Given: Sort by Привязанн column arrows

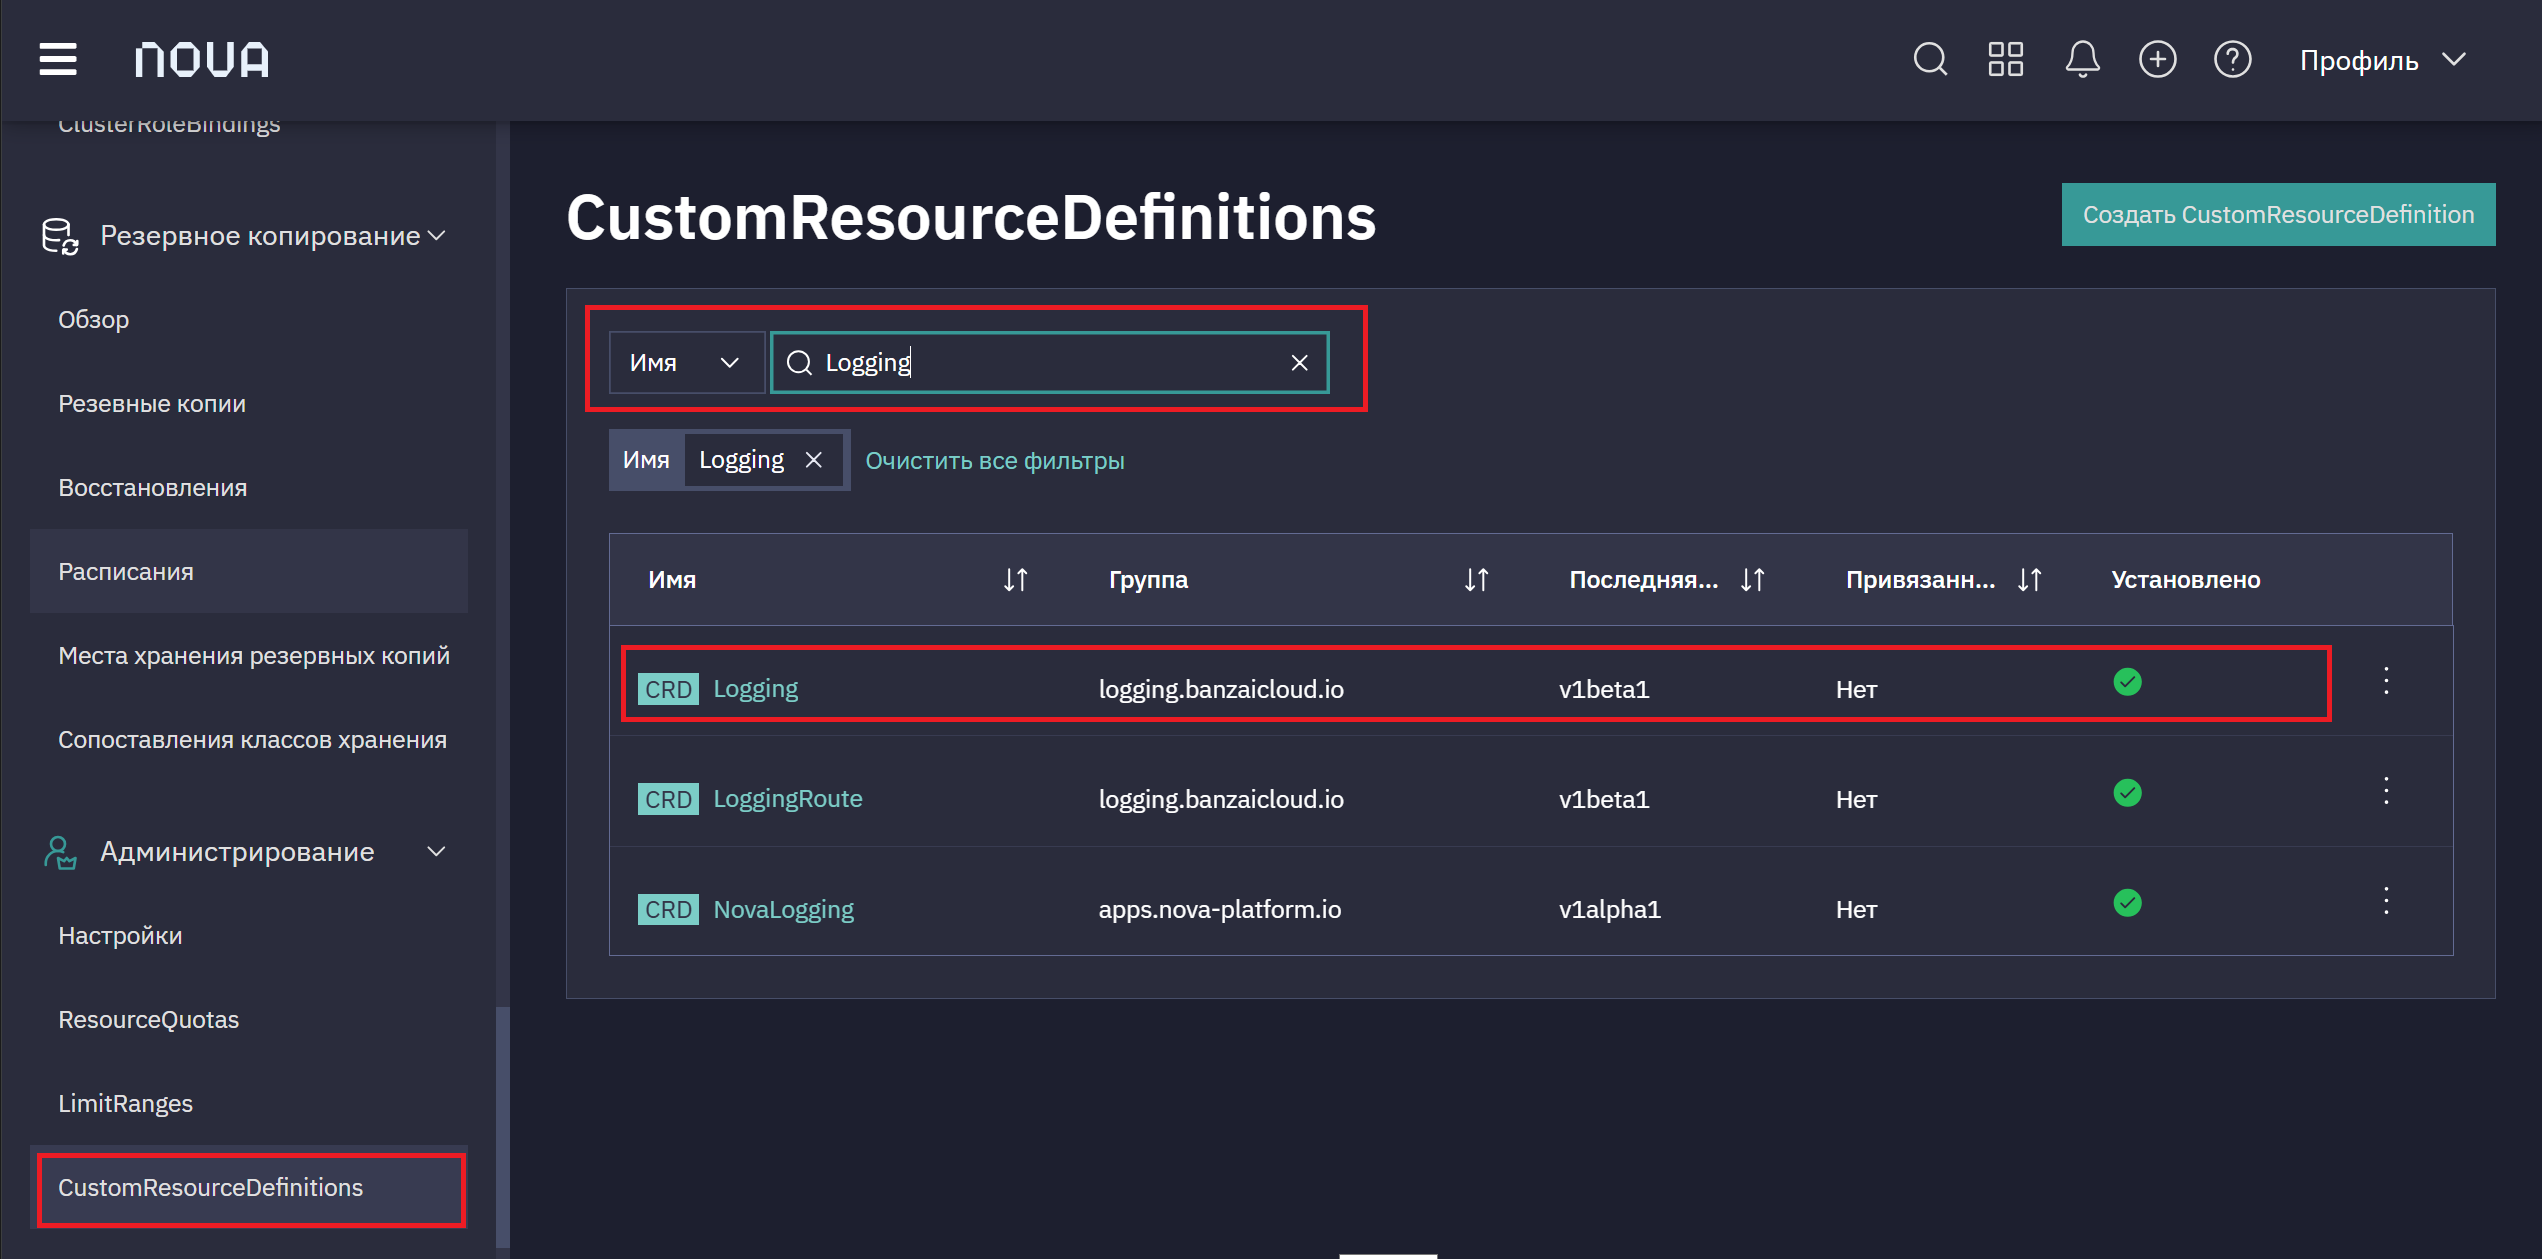Looking at the screenshot, I should [2029, 580].
